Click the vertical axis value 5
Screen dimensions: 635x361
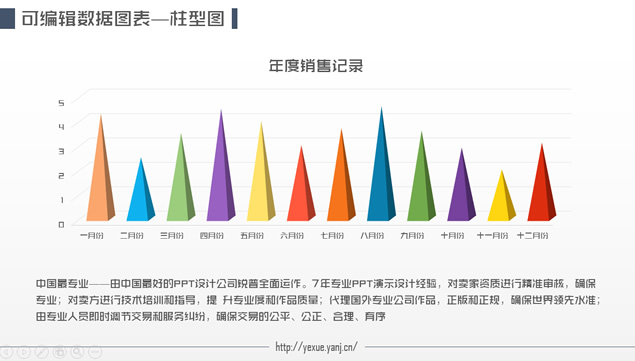point(61,103)
